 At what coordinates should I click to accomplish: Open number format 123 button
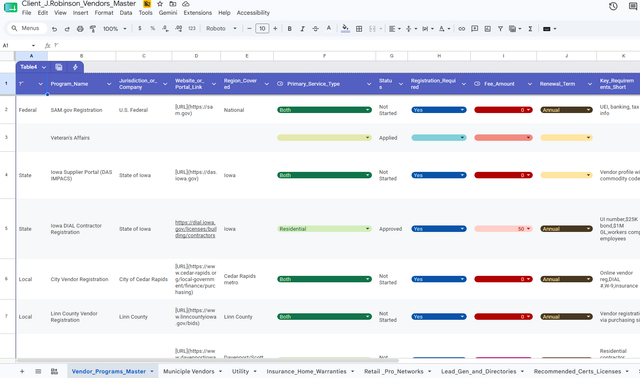(192, 29)
